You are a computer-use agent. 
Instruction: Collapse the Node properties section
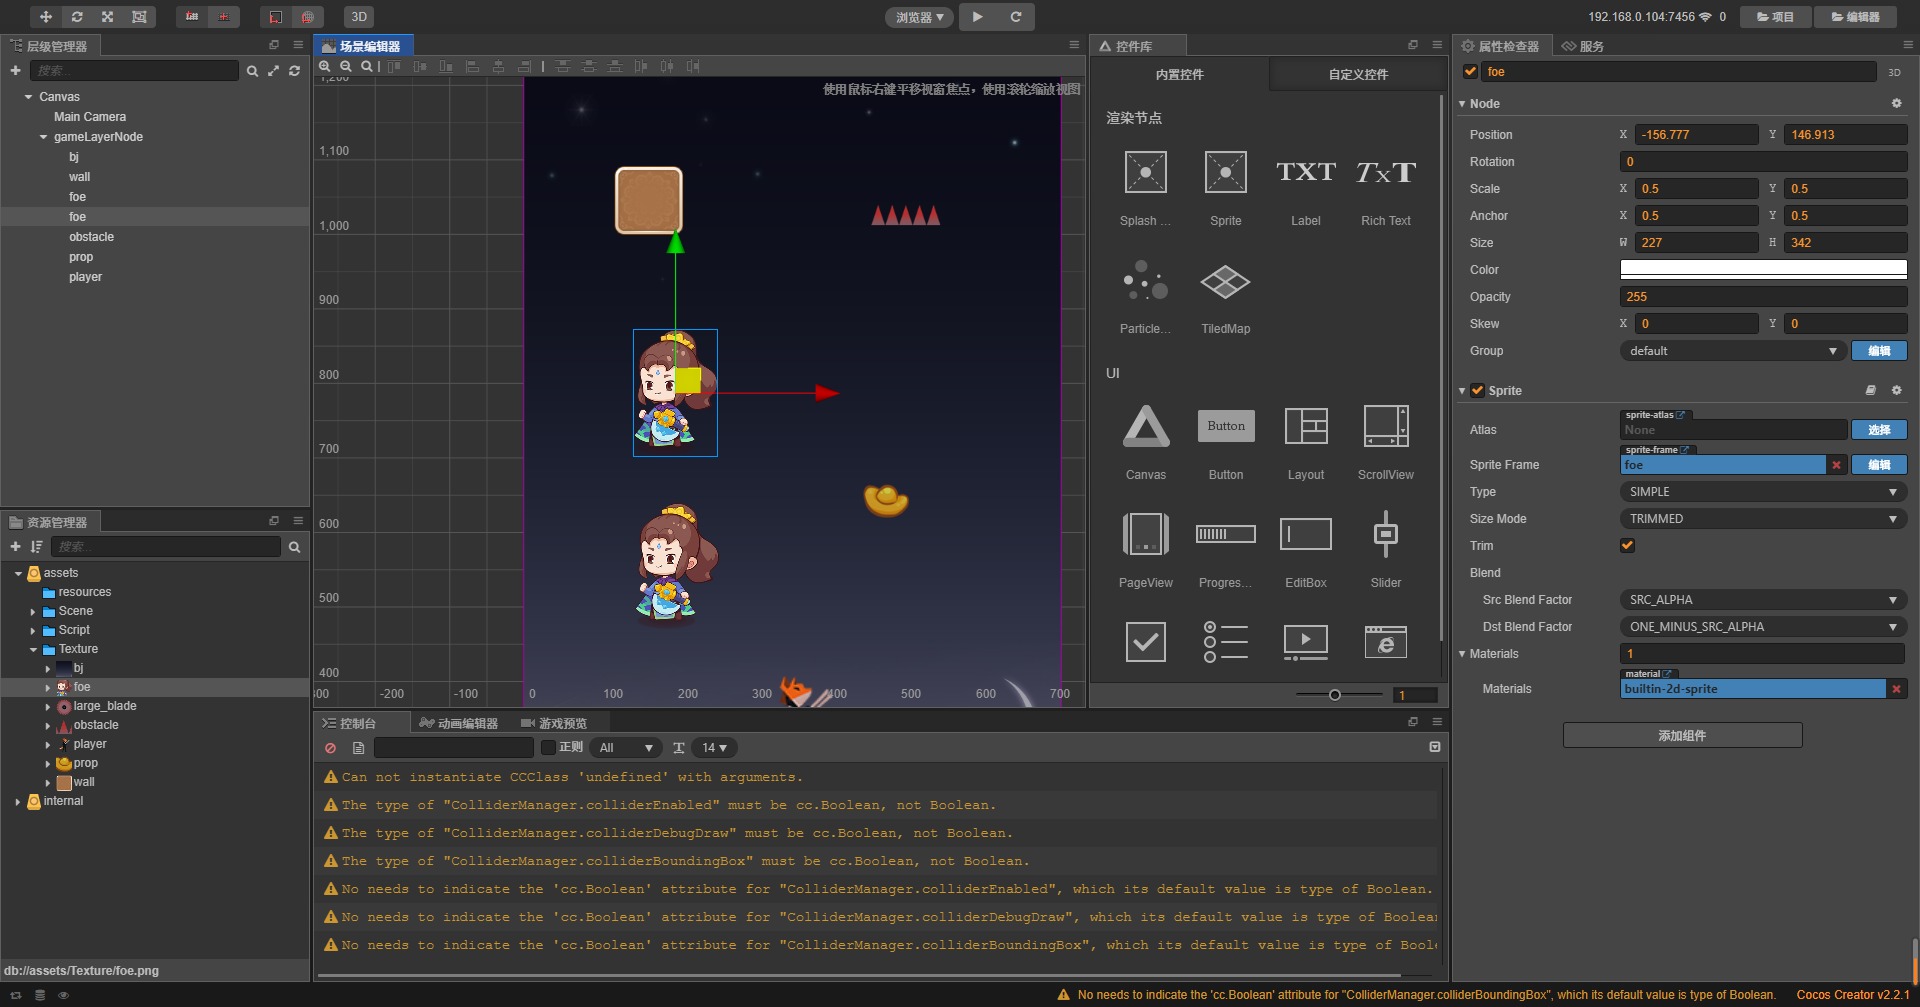coord(1462,104)
